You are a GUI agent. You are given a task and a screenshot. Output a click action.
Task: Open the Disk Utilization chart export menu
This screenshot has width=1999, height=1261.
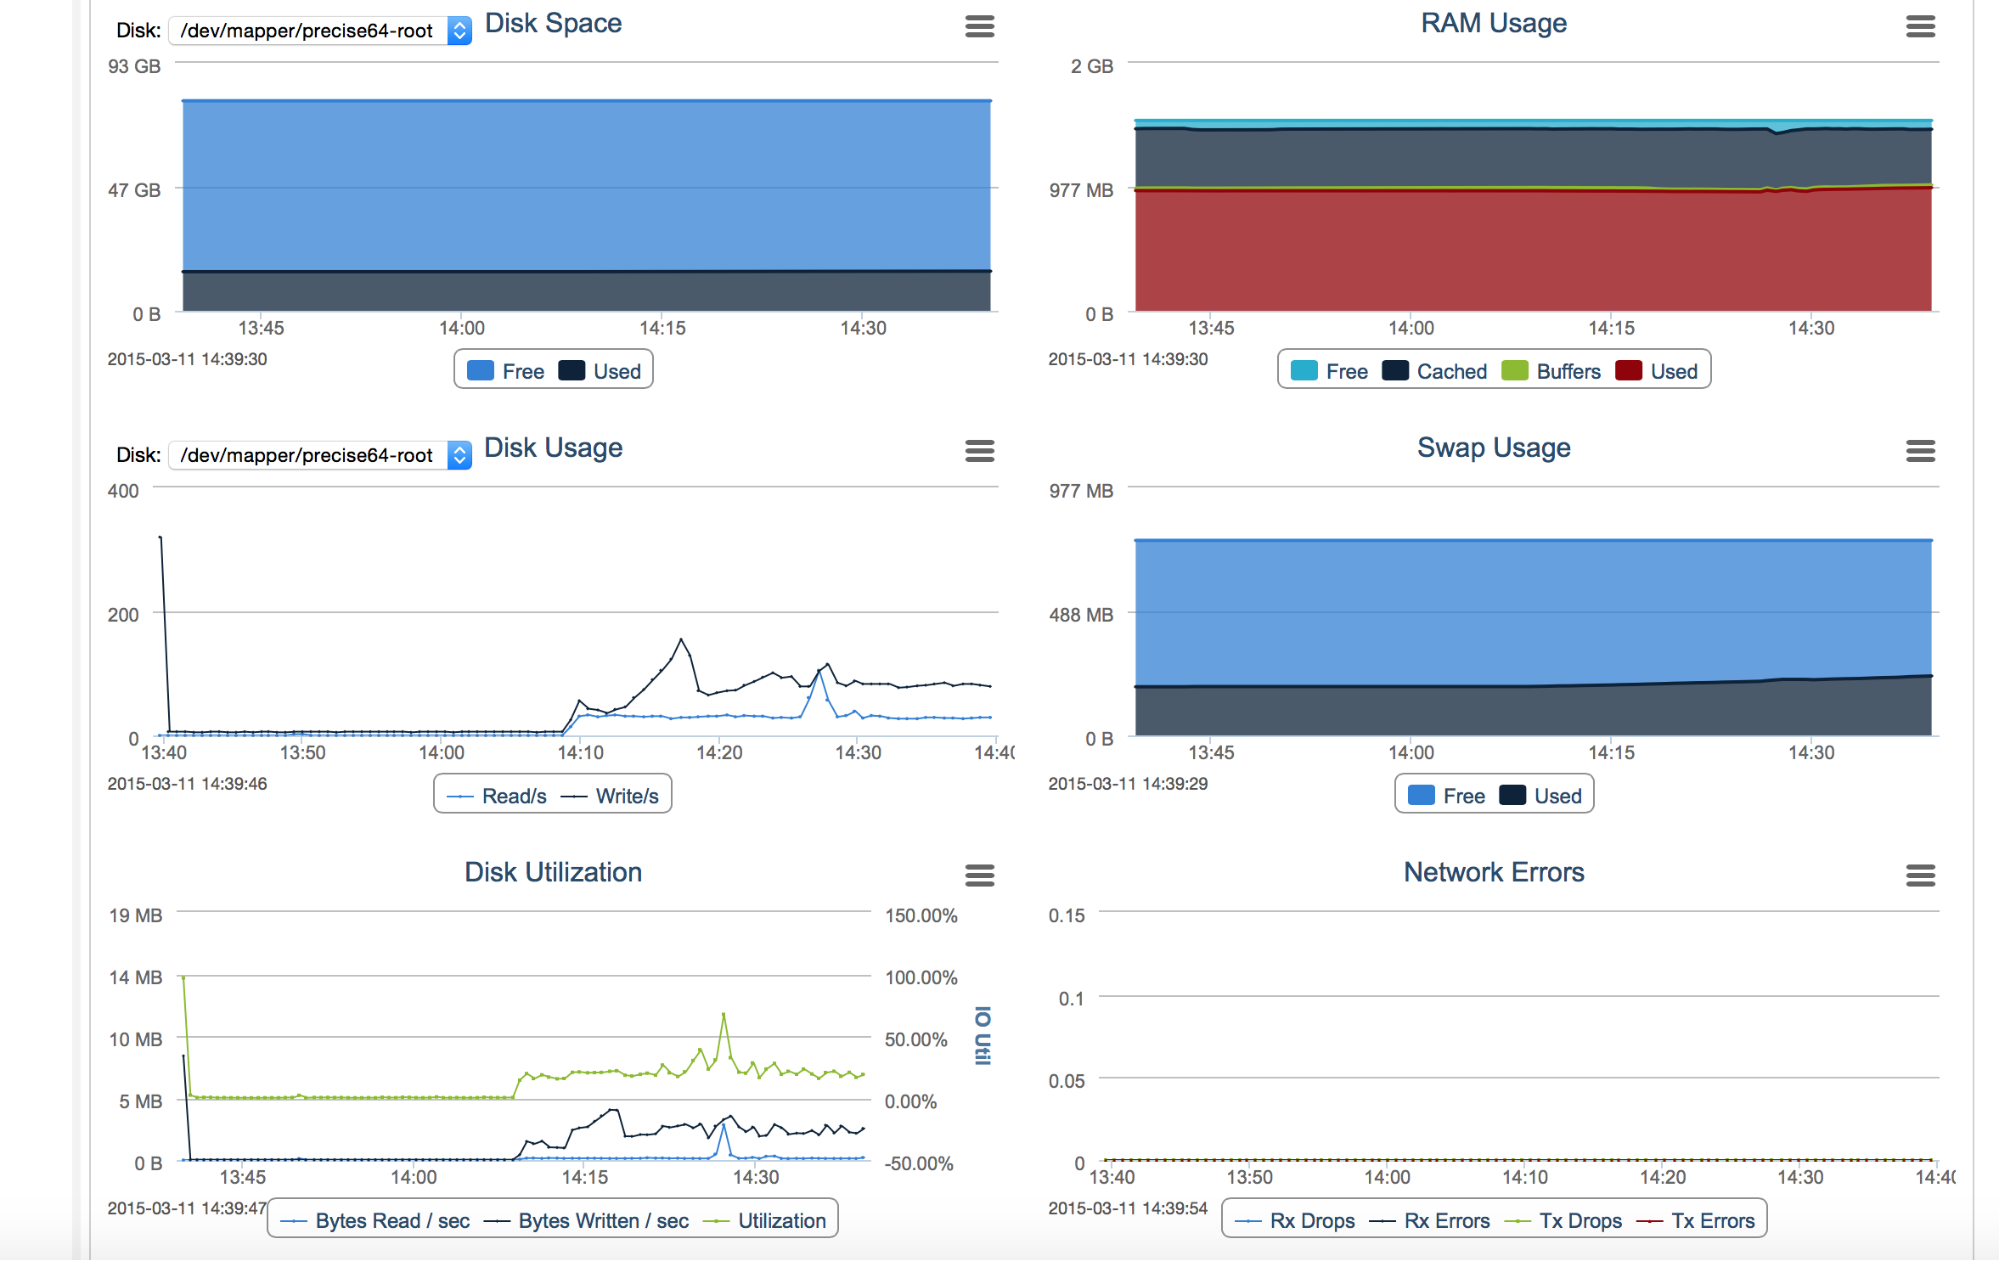980,876
